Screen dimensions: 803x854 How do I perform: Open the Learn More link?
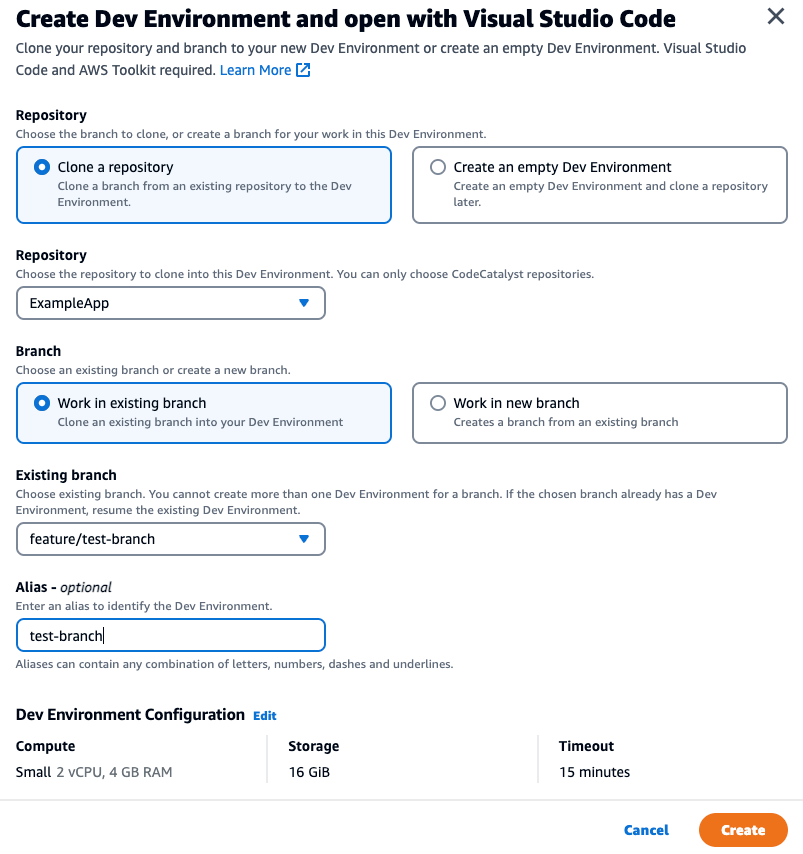coord(255,70)
